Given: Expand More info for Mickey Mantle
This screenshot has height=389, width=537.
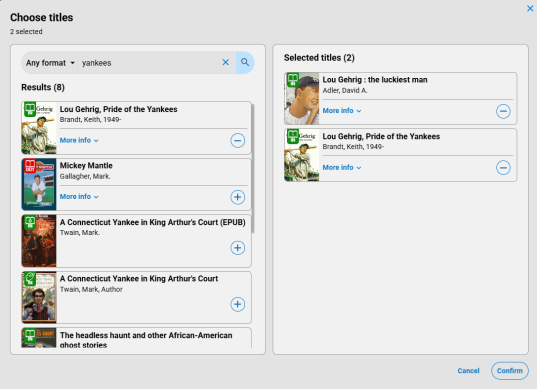Looking at the screenshot, I should click(x=79, y=197).
